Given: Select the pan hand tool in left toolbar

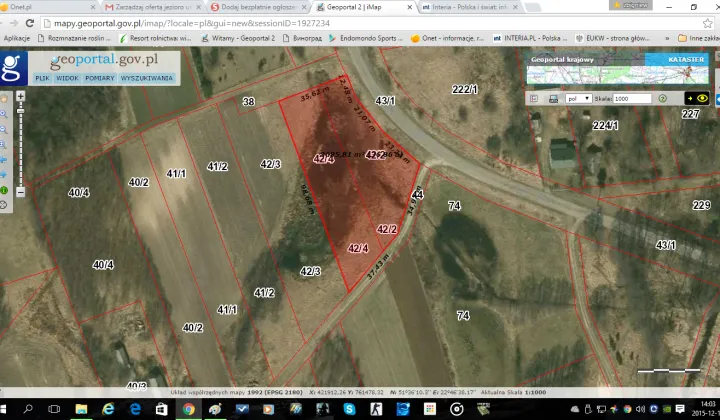Looking at the screenshot, I should pyautogui.click(x=4, y=99).
